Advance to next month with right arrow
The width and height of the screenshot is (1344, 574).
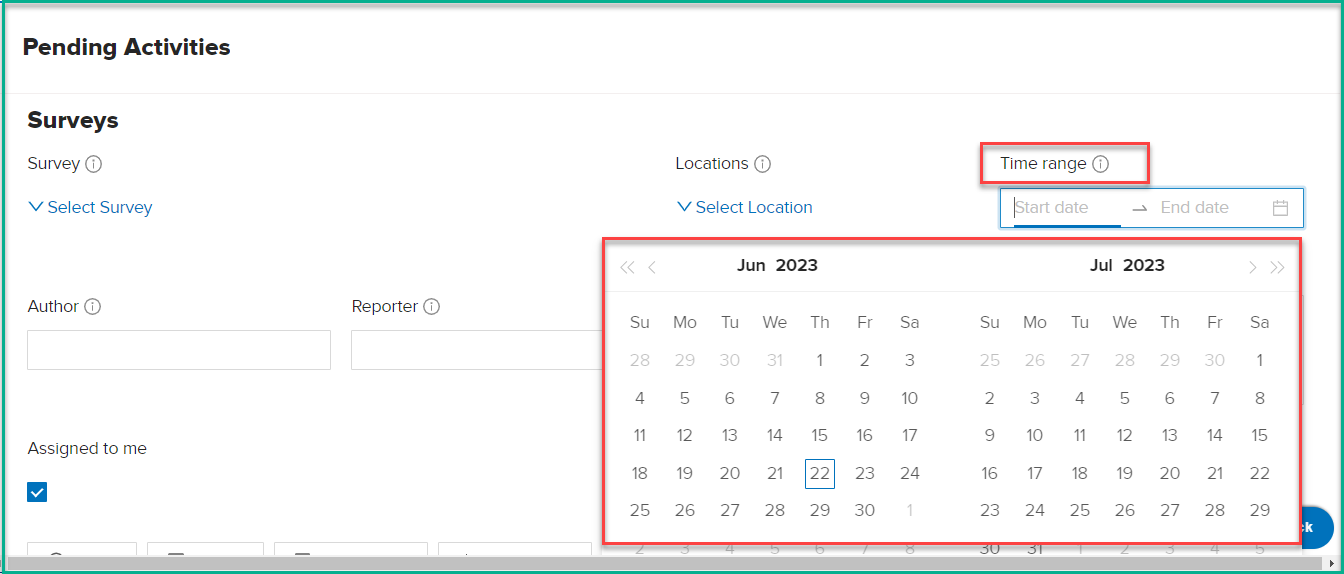pos(1252,267)
